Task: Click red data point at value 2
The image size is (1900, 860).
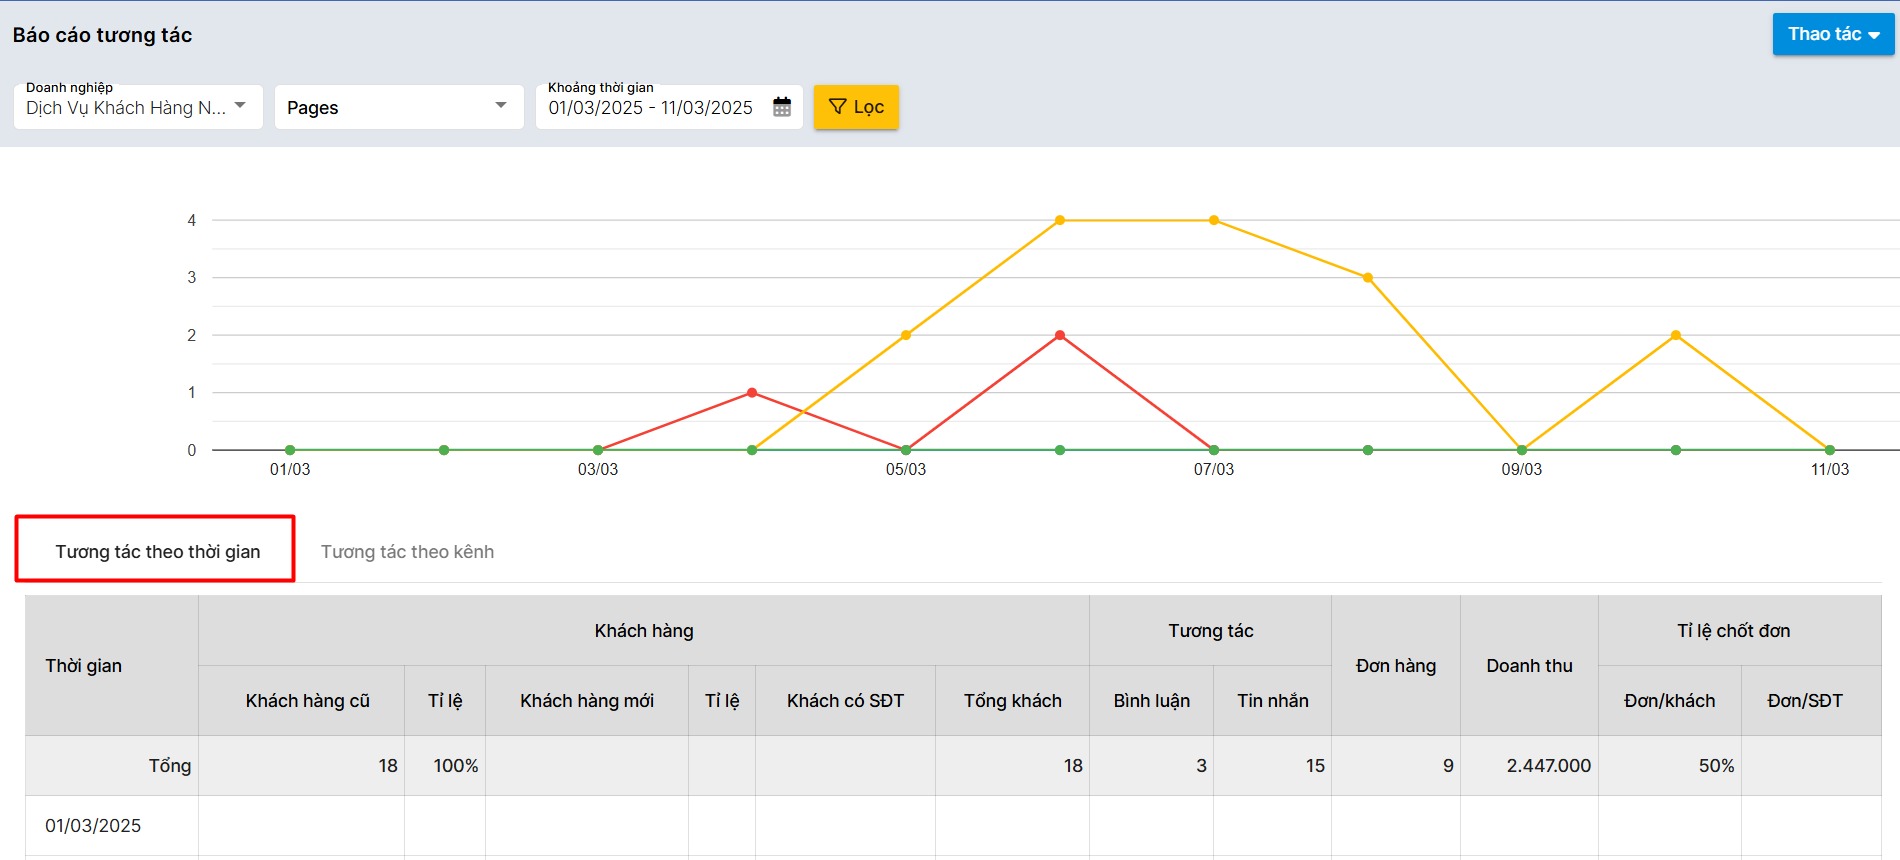Action: [1060, 335]
